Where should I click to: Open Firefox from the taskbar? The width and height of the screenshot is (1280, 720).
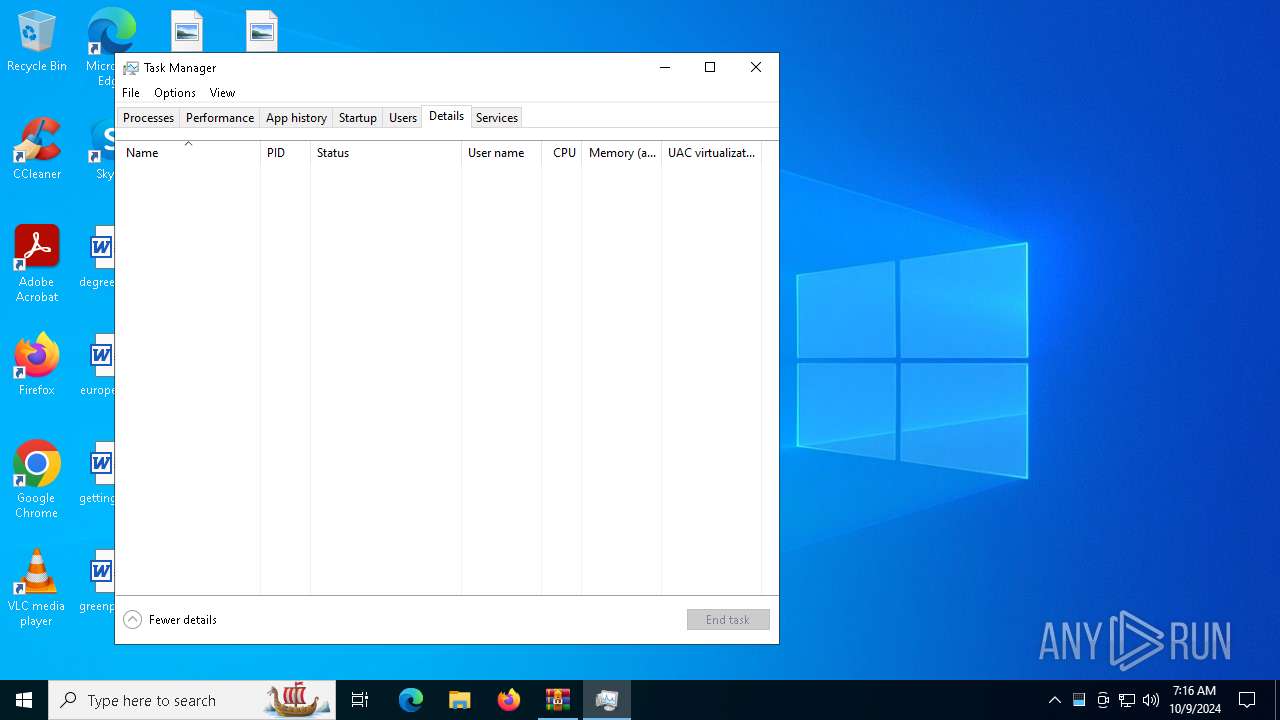(509, 700)
